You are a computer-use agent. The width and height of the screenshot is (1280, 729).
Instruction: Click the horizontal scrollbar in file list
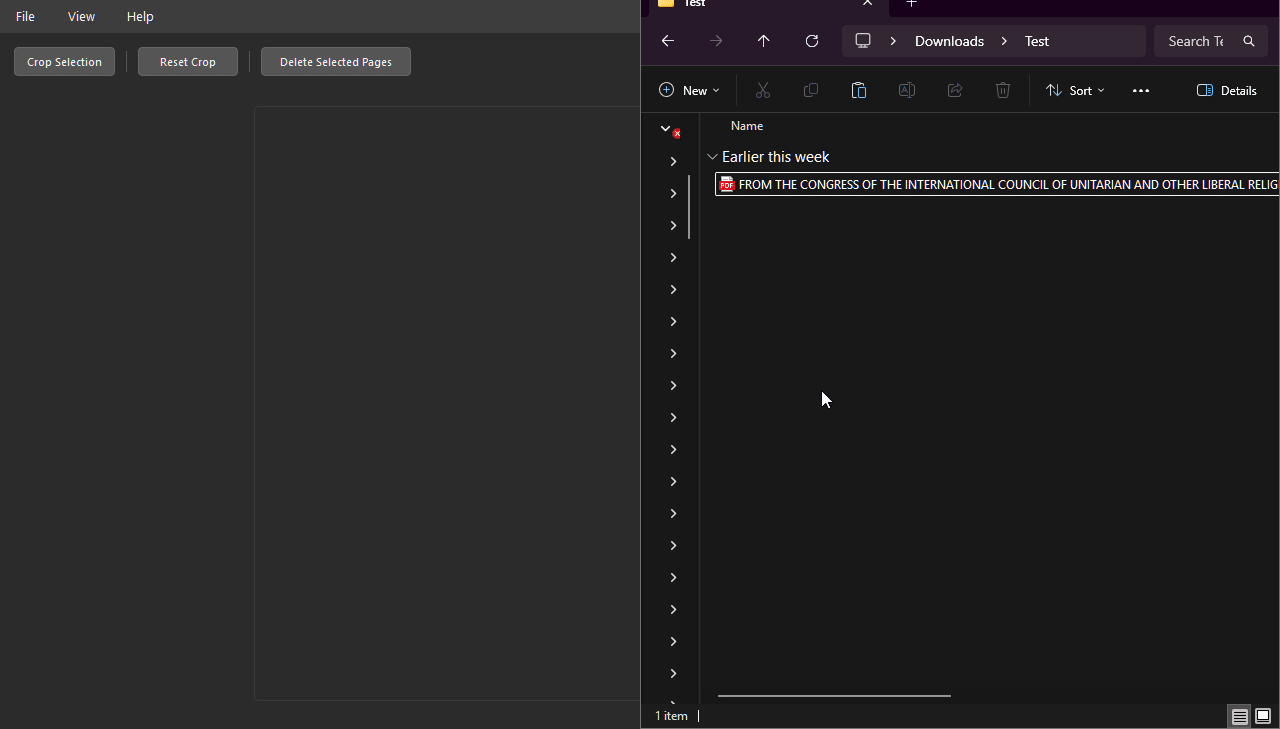click(x=834, y=695)
